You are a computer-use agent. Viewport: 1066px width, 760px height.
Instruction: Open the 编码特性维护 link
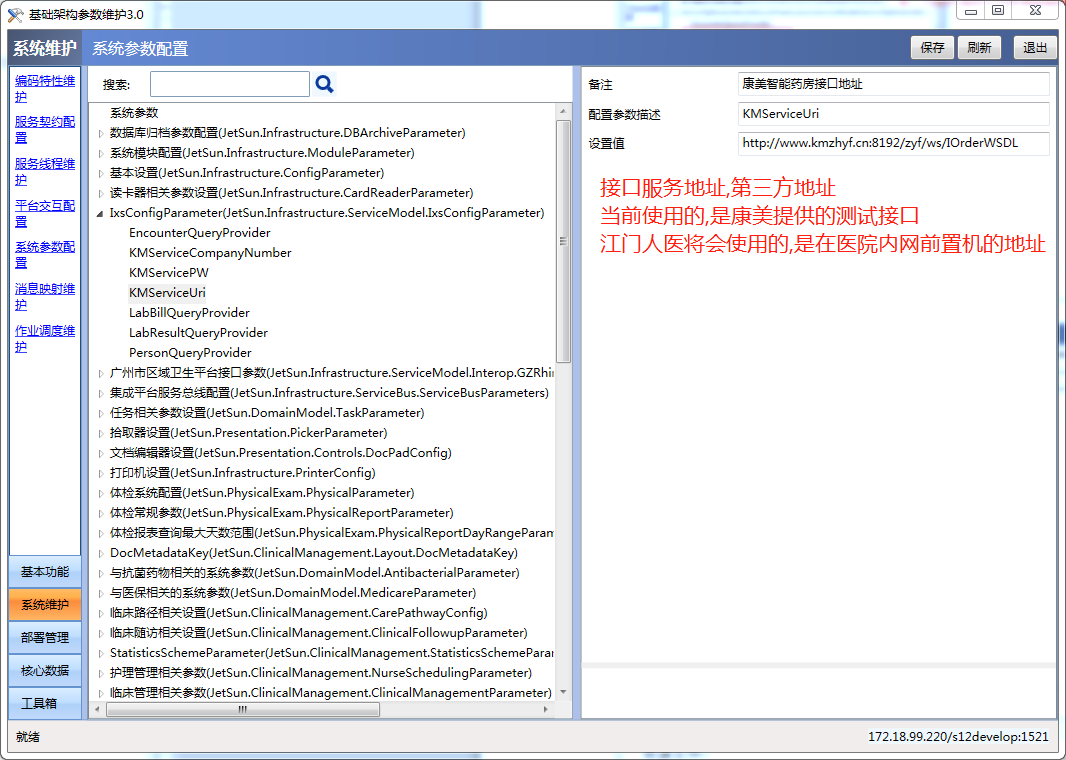(x=45, y=89)
